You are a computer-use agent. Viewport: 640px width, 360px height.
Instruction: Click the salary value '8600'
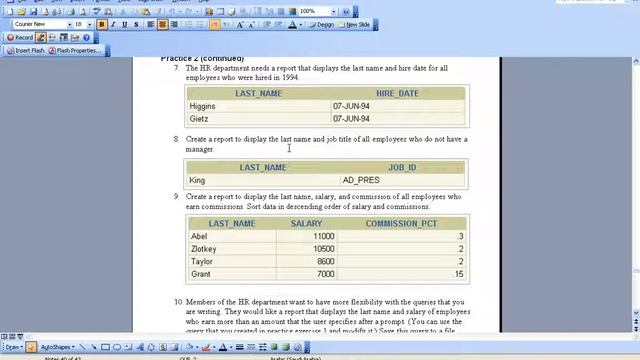point(326,262)
